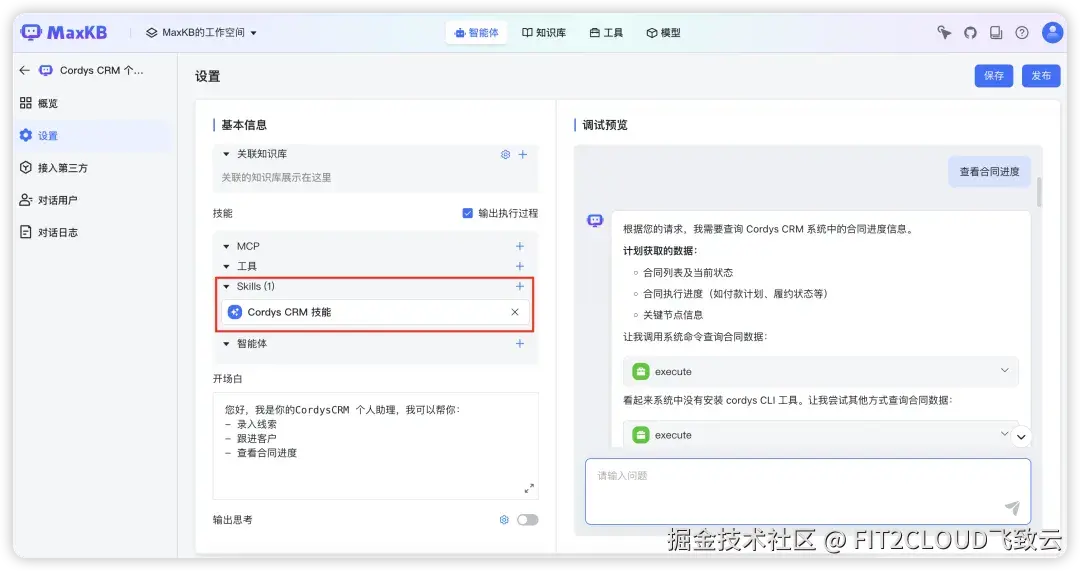Screen dimensions: 1080x571
Task: Click the Cordys CRM agent icon in sidebar
Action: [x=45, y=70]
